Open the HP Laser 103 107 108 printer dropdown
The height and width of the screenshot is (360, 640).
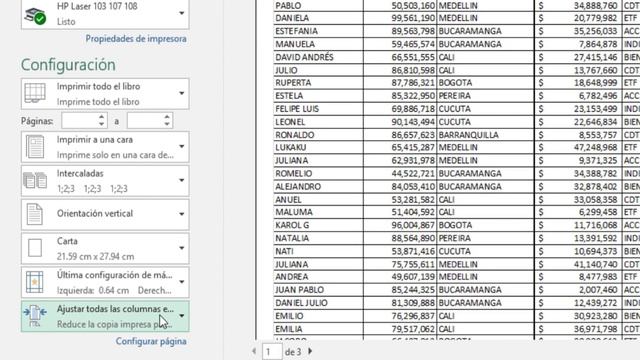click(182, 13)
